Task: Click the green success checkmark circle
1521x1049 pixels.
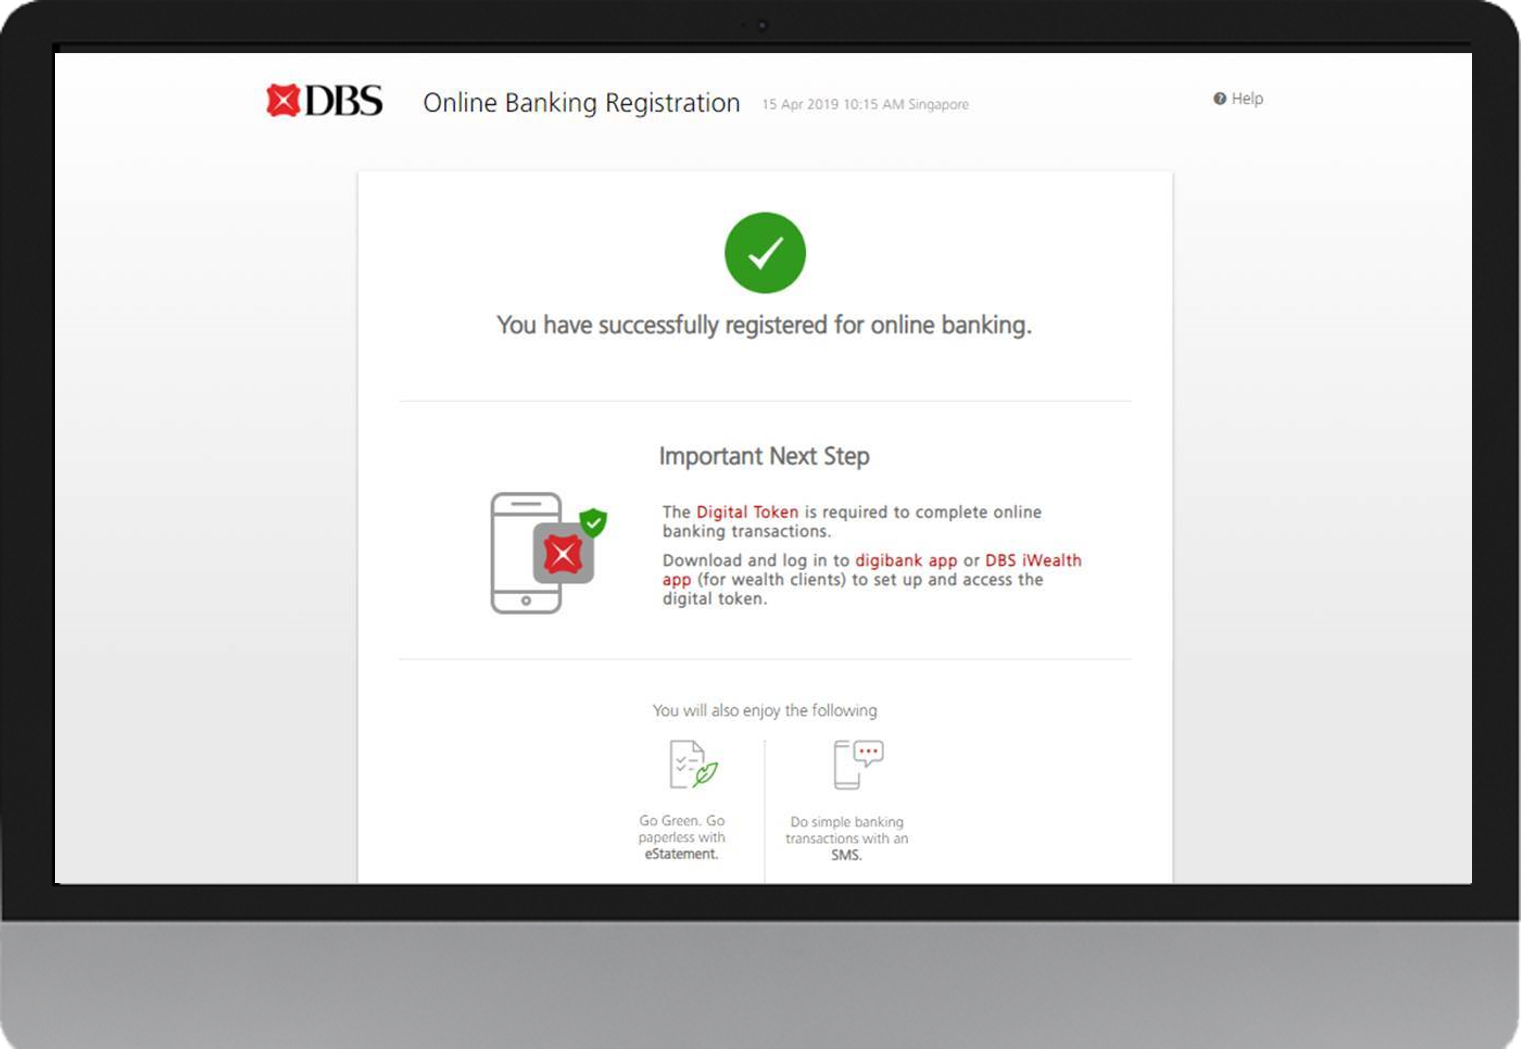Action: click(765, 253)
